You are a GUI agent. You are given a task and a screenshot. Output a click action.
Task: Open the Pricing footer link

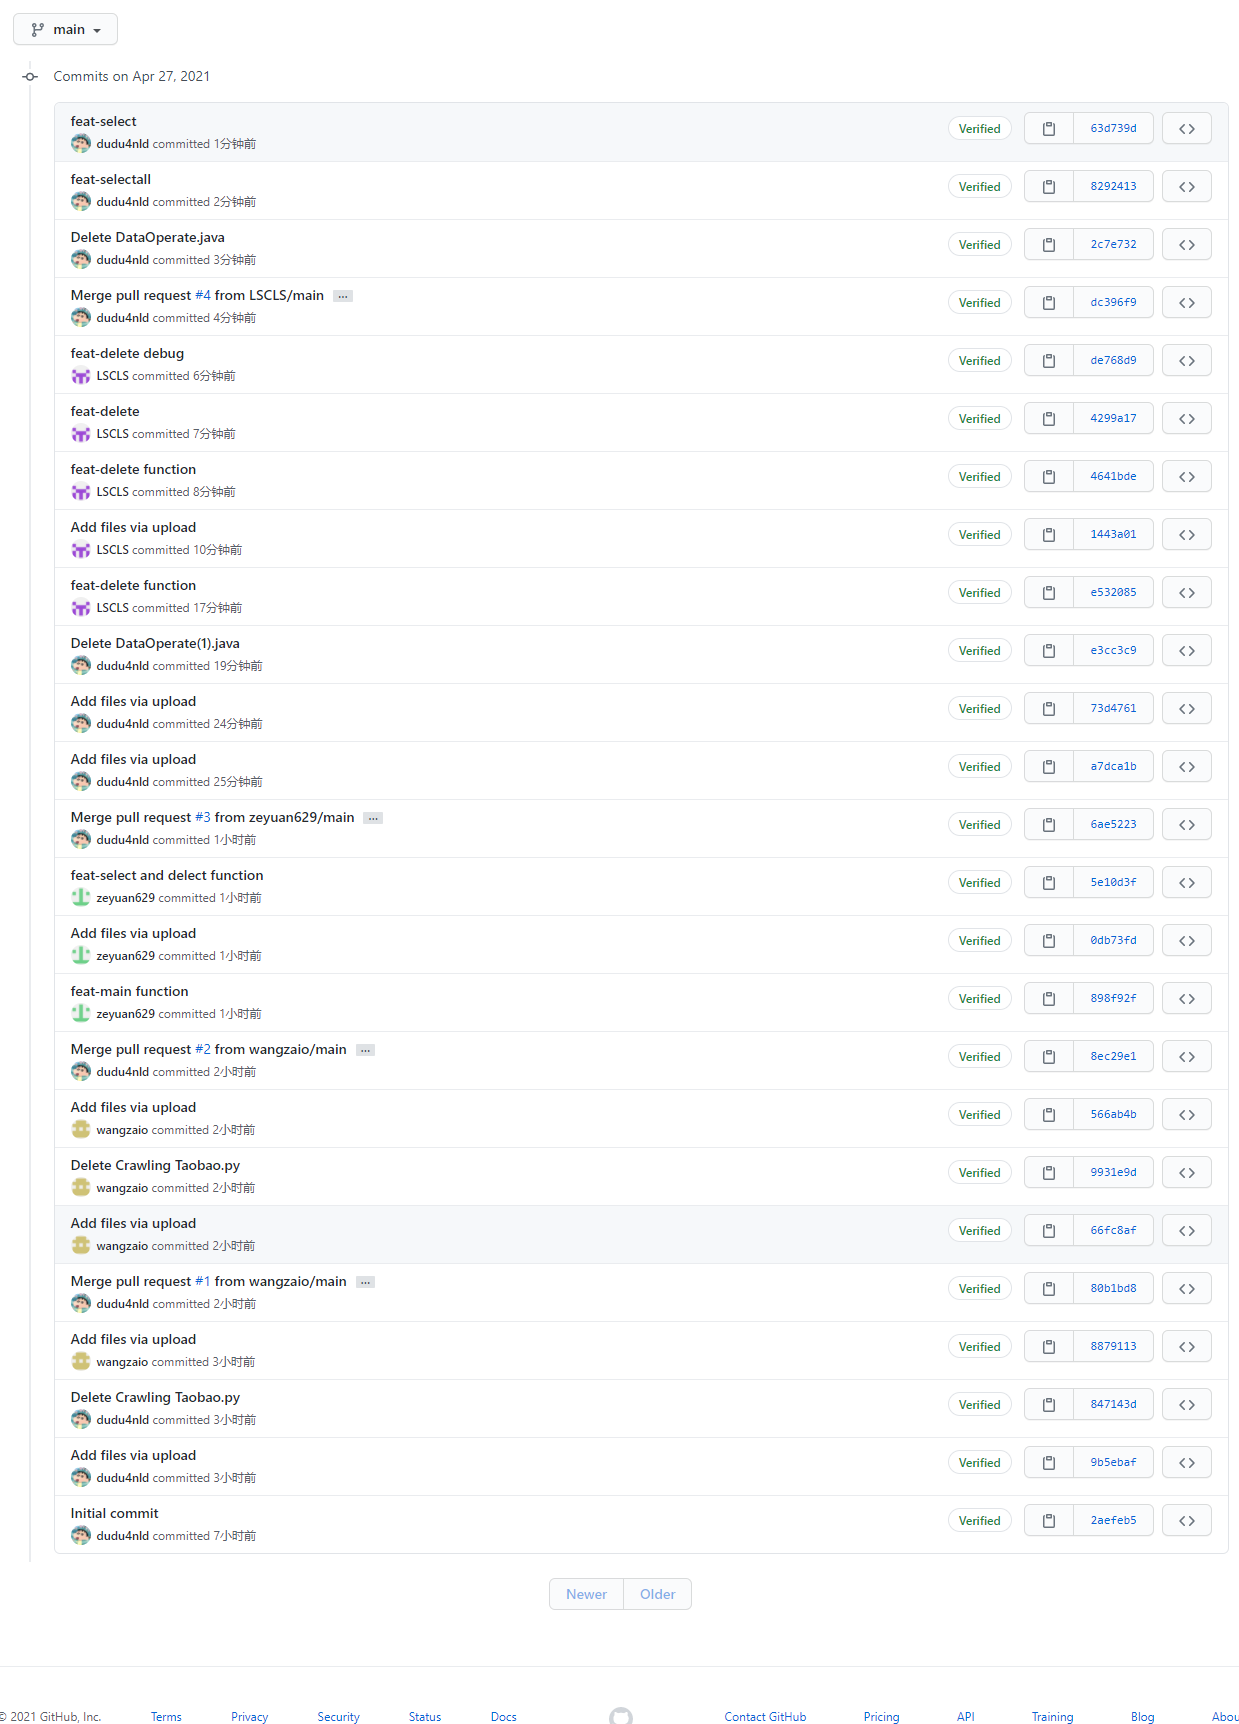point(881,1717)
